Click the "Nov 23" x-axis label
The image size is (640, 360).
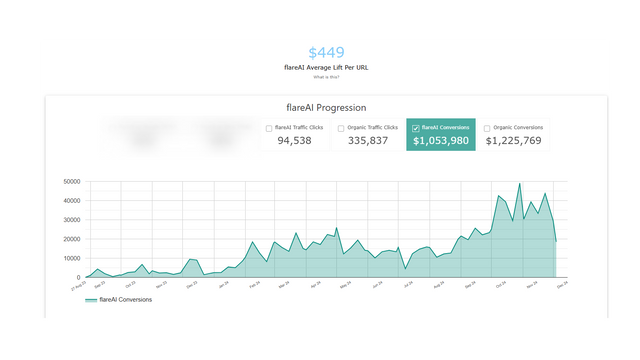162,285
